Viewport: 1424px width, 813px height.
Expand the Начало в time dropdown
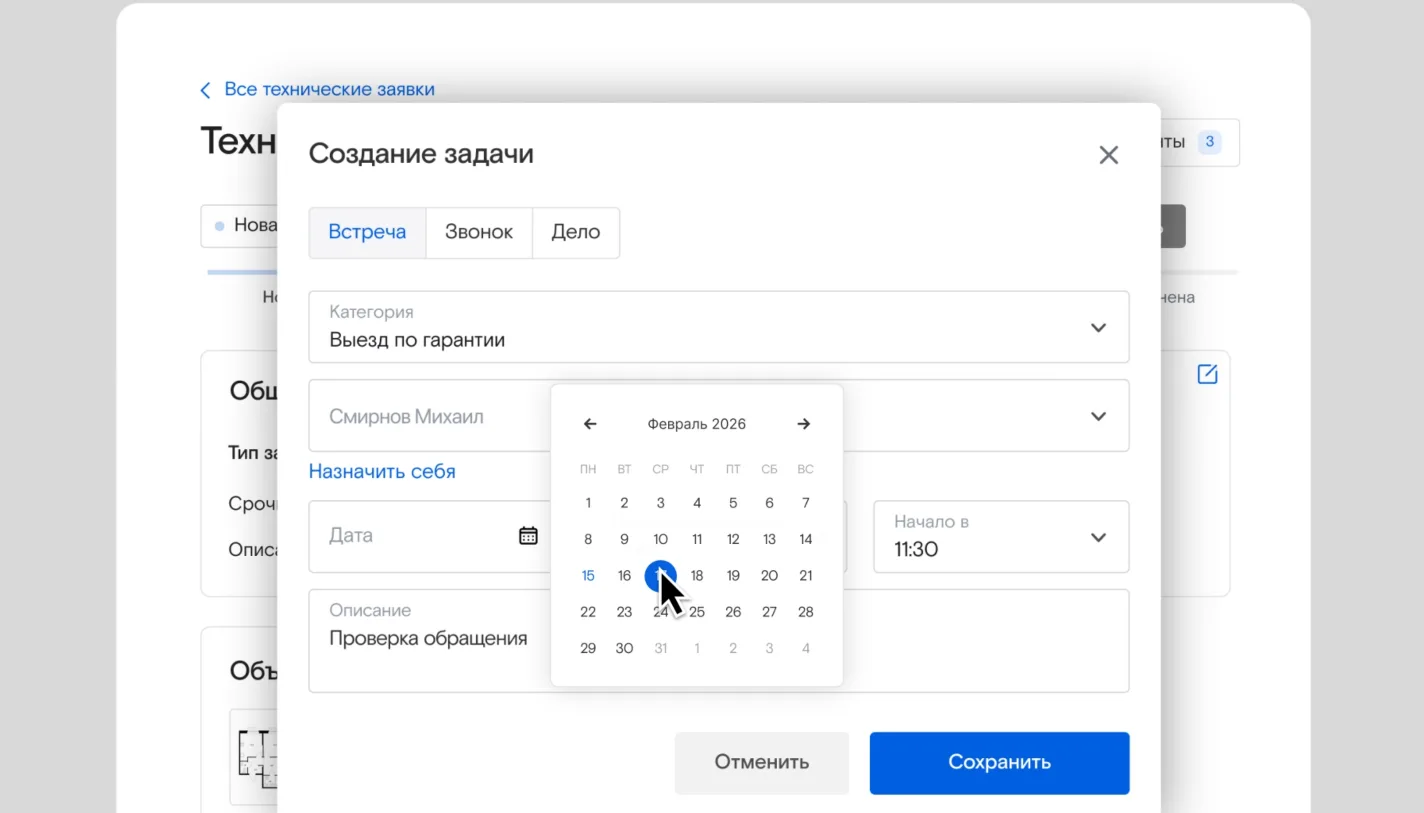coord(1098,537)
